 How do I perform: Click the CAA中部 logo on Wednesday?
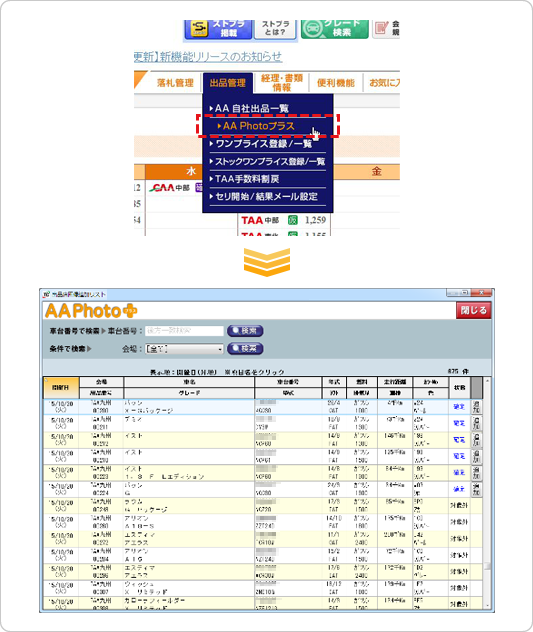[x=169, y=188]
